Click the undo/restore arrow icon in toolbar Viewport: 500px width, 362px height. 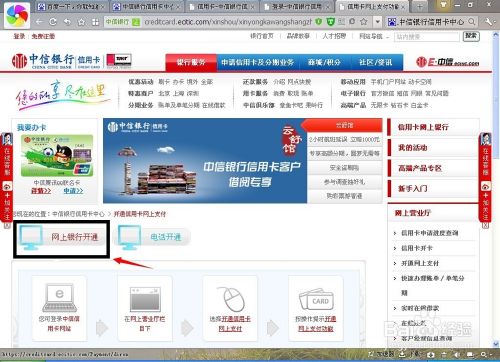click(67, 22)
